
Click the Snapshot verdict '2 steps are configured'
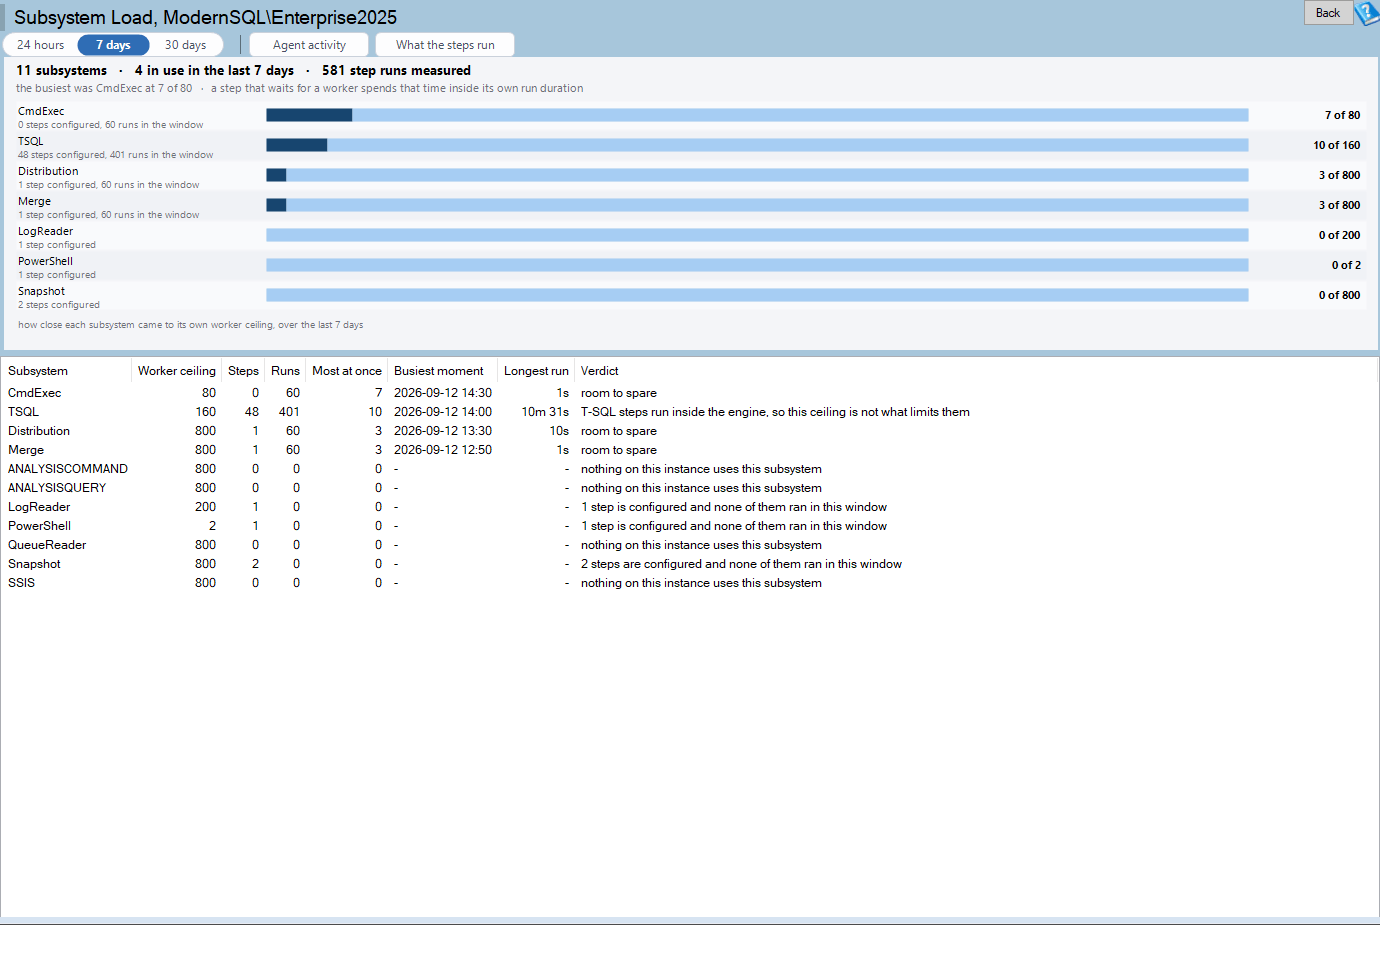741,564
